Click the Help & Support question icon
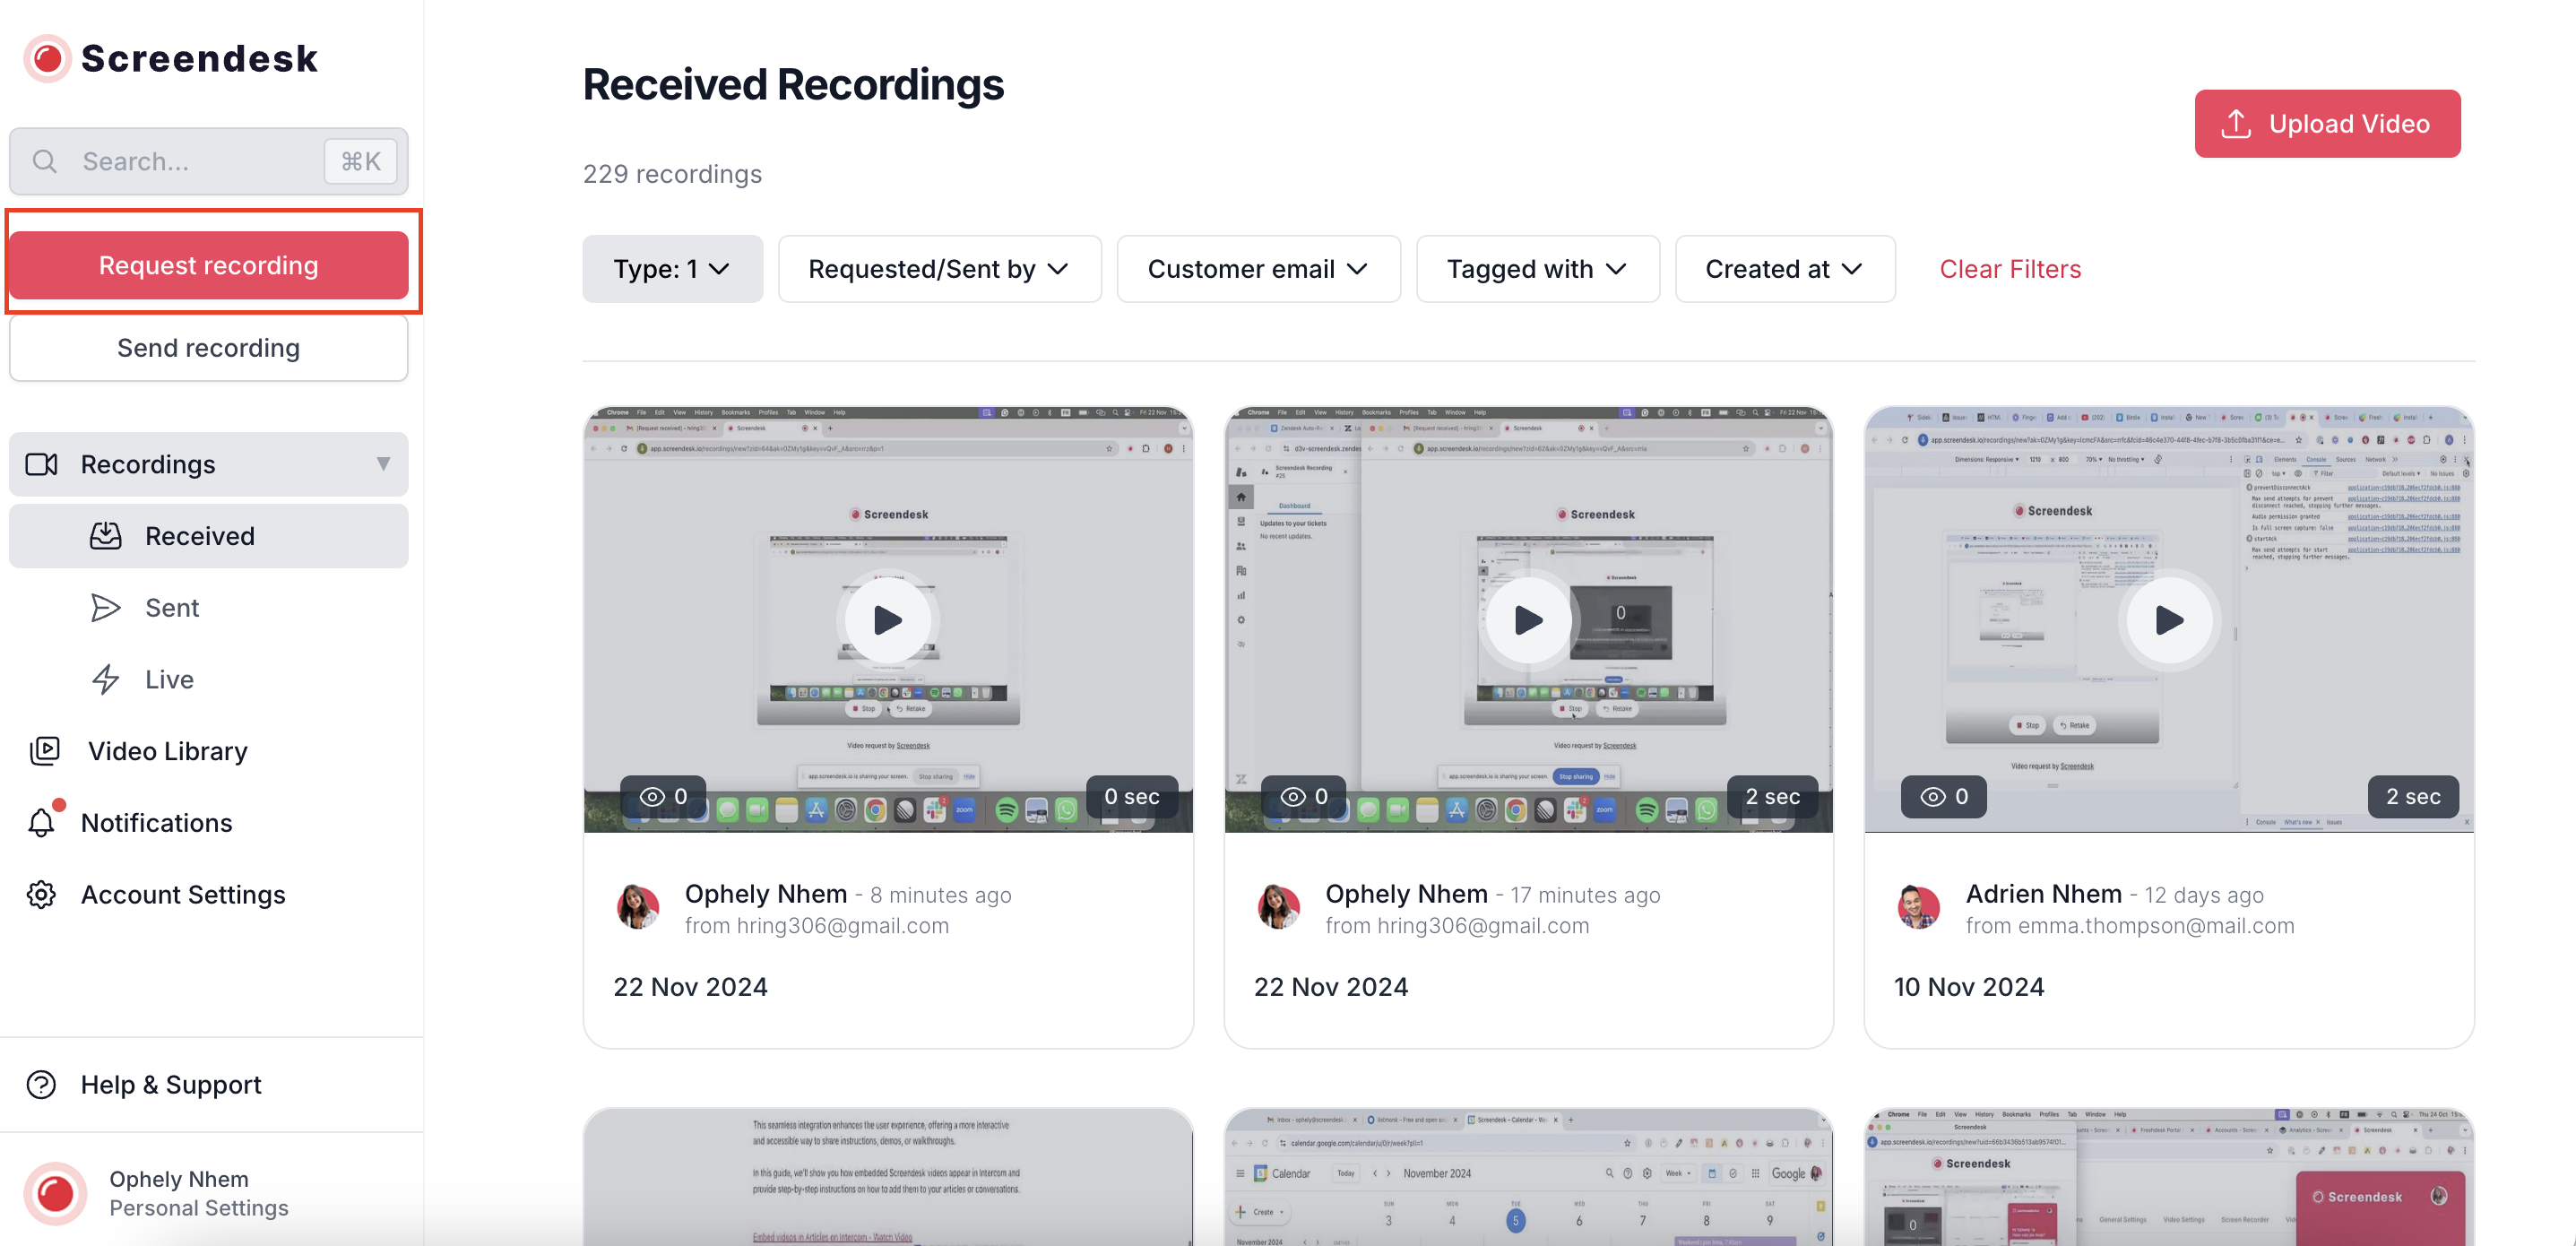This screenshot has width=2576, height=1246. [x=42, y=1084]
